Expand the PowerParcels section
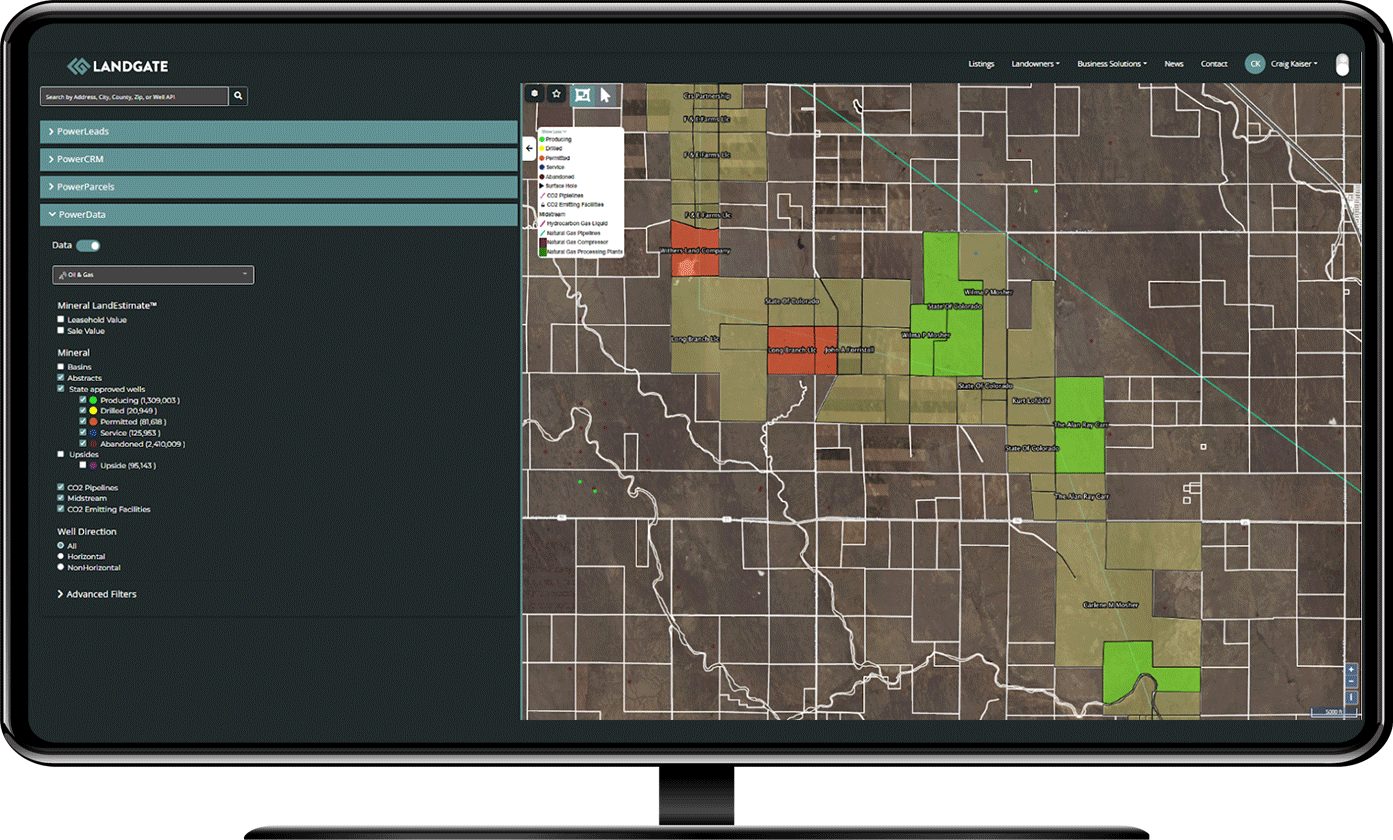The width and height of the screenshot is (1393, 840). click(x=279, y=187)
